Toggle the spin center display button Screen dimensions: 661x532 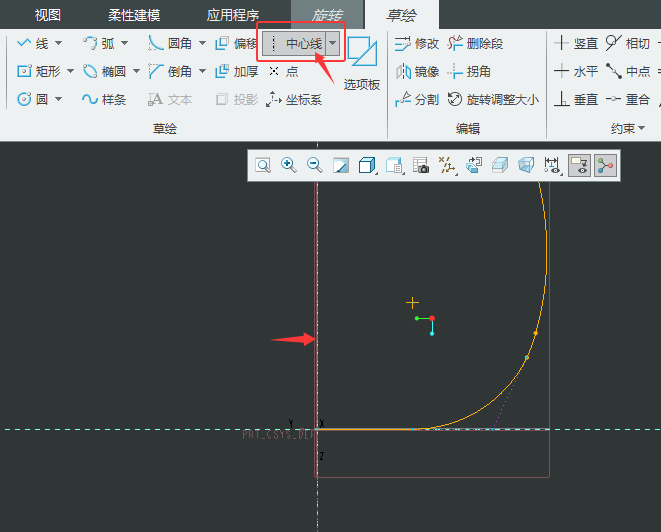(605, 165)
